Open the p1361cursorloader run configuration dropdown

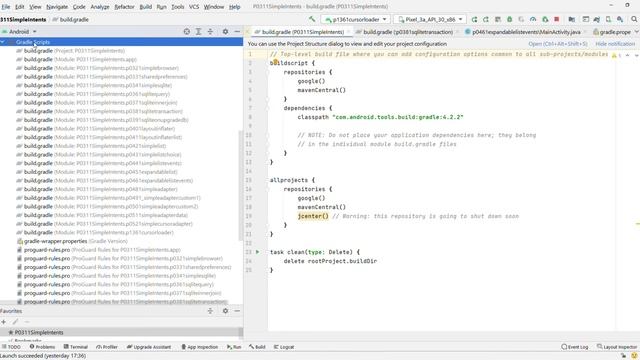coord(356,19)
